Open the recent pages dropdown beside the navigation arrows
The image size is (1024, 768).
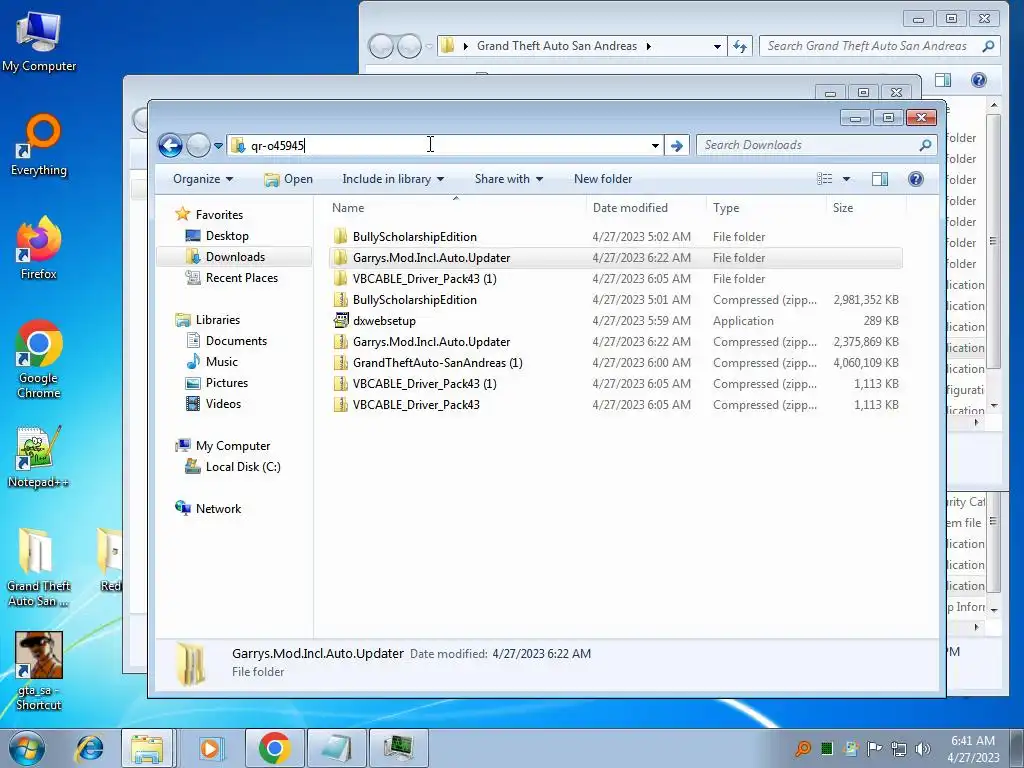coord(218,146)
